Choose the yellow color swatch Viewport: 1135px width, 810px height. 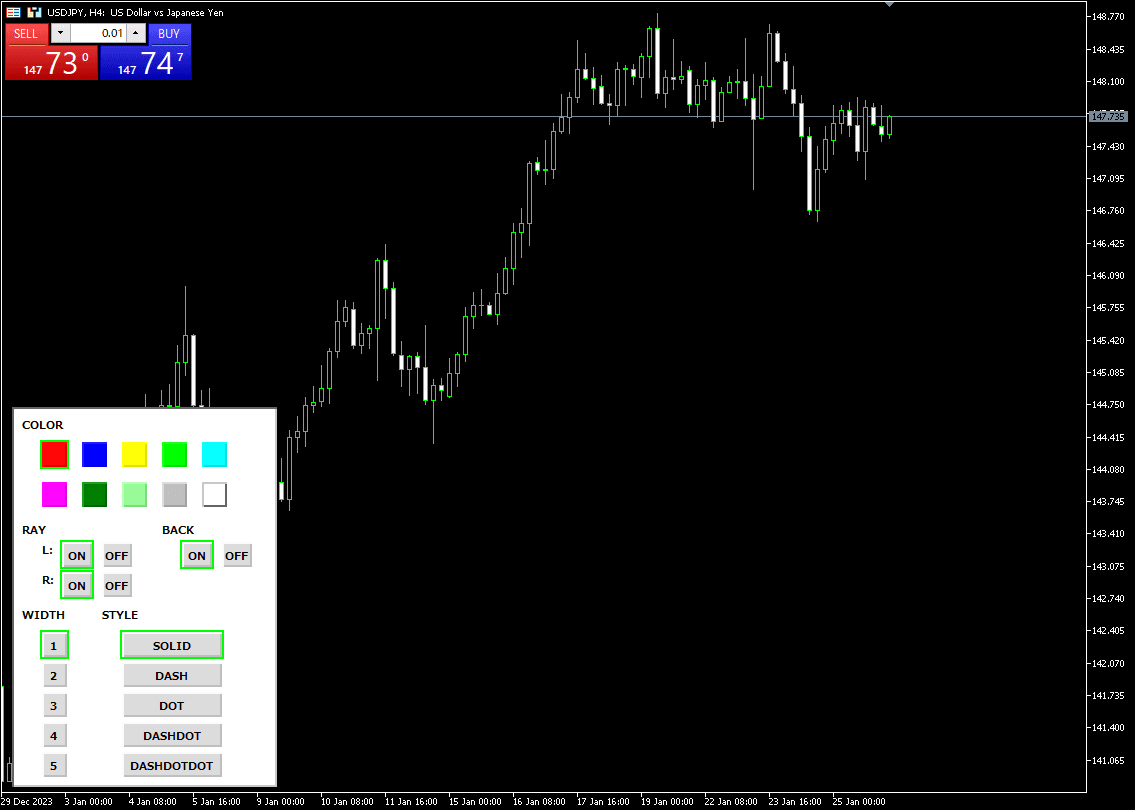coord(134,454)
